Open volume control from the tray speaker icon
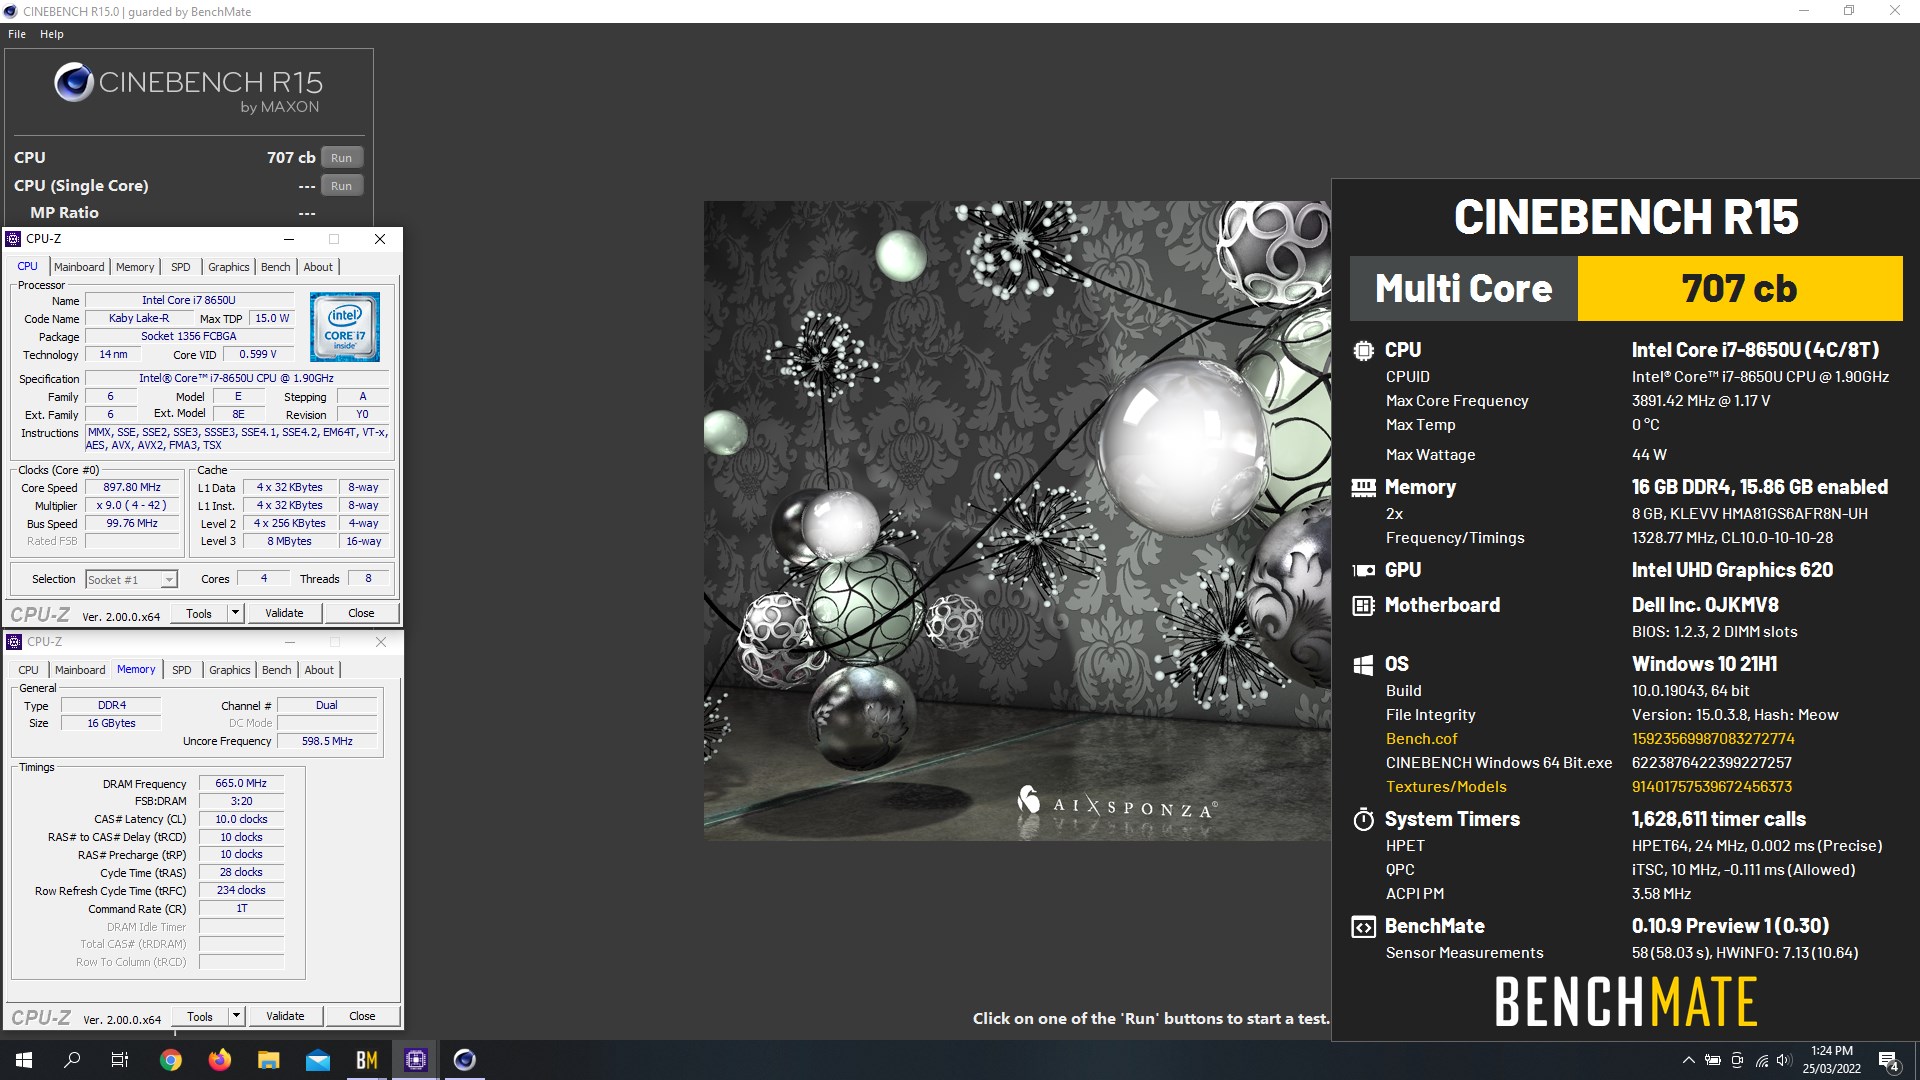This screenshot has height=1080, width=1920. [x=1784, y=1061]
